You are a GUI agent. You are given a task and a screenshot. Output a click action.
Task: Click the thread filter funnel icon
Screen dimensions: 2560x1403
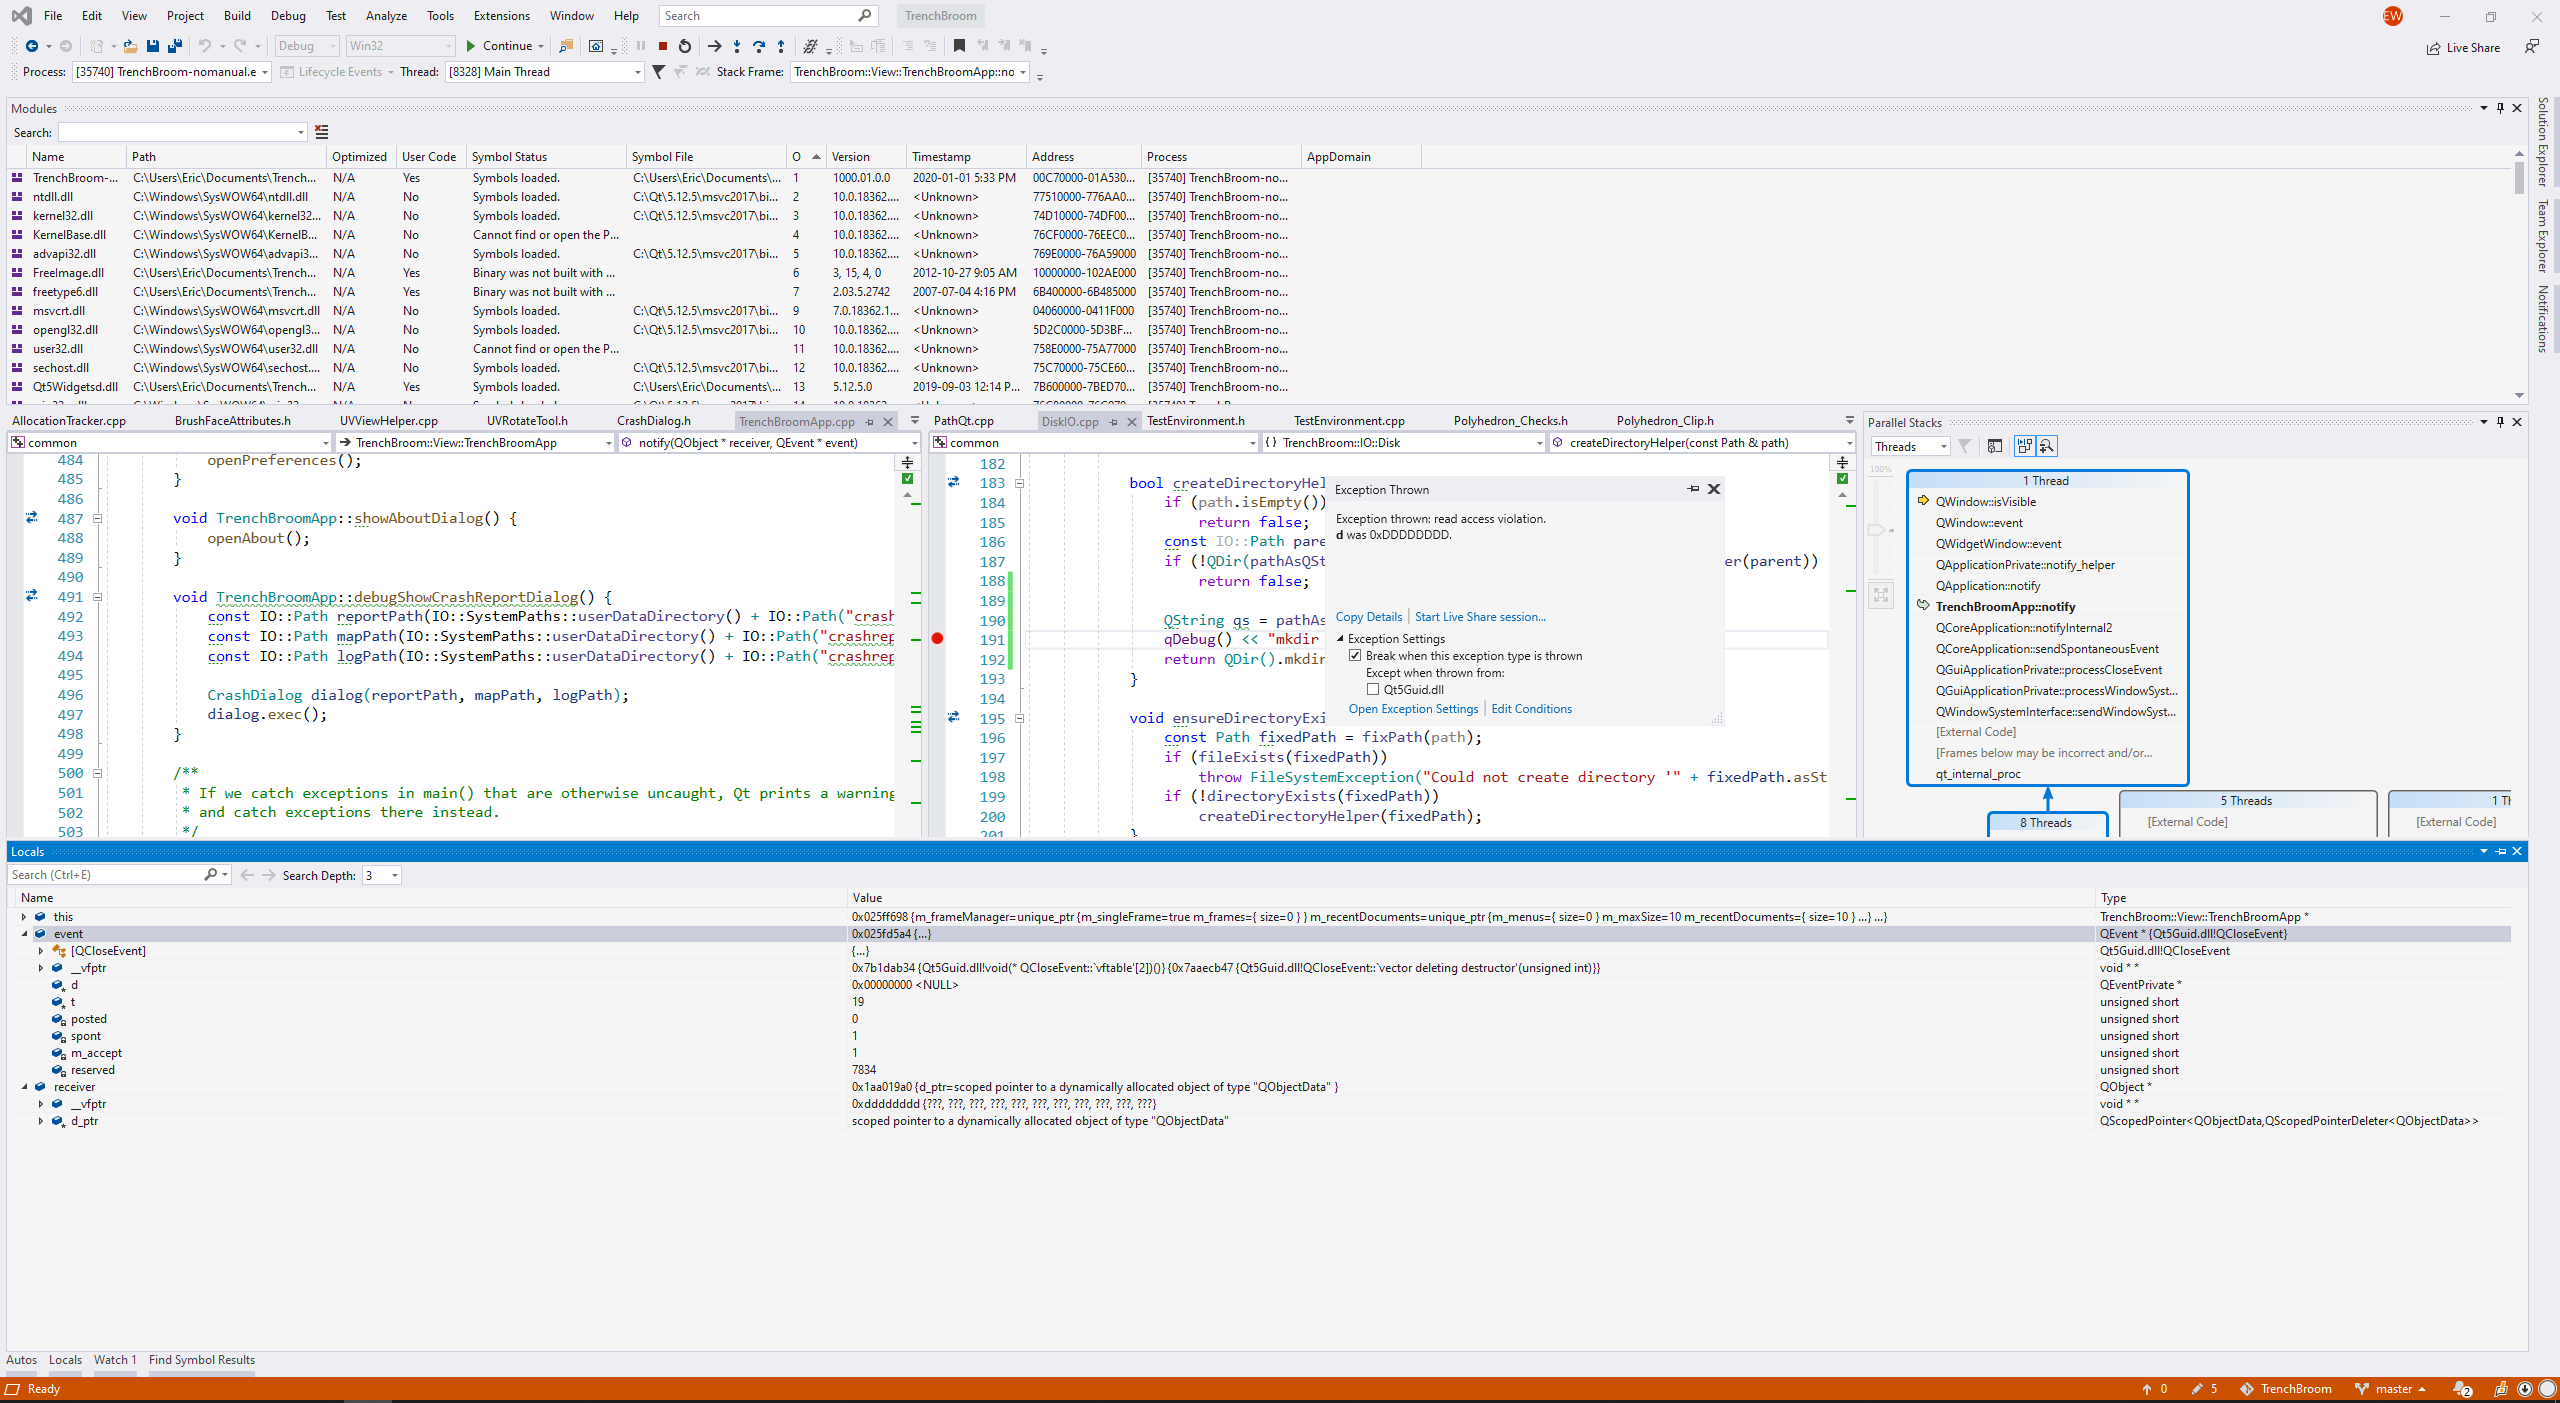[x=658, y=72]
